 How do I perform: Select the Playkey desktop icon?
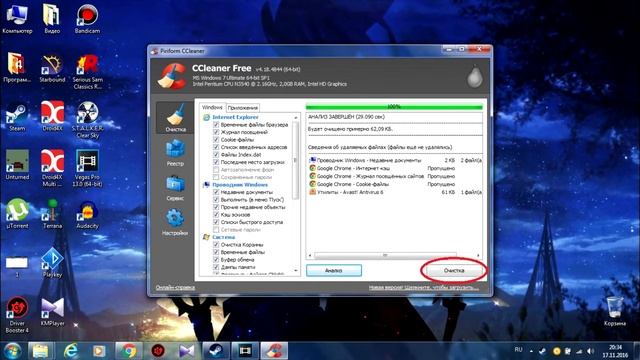(52, 262)
